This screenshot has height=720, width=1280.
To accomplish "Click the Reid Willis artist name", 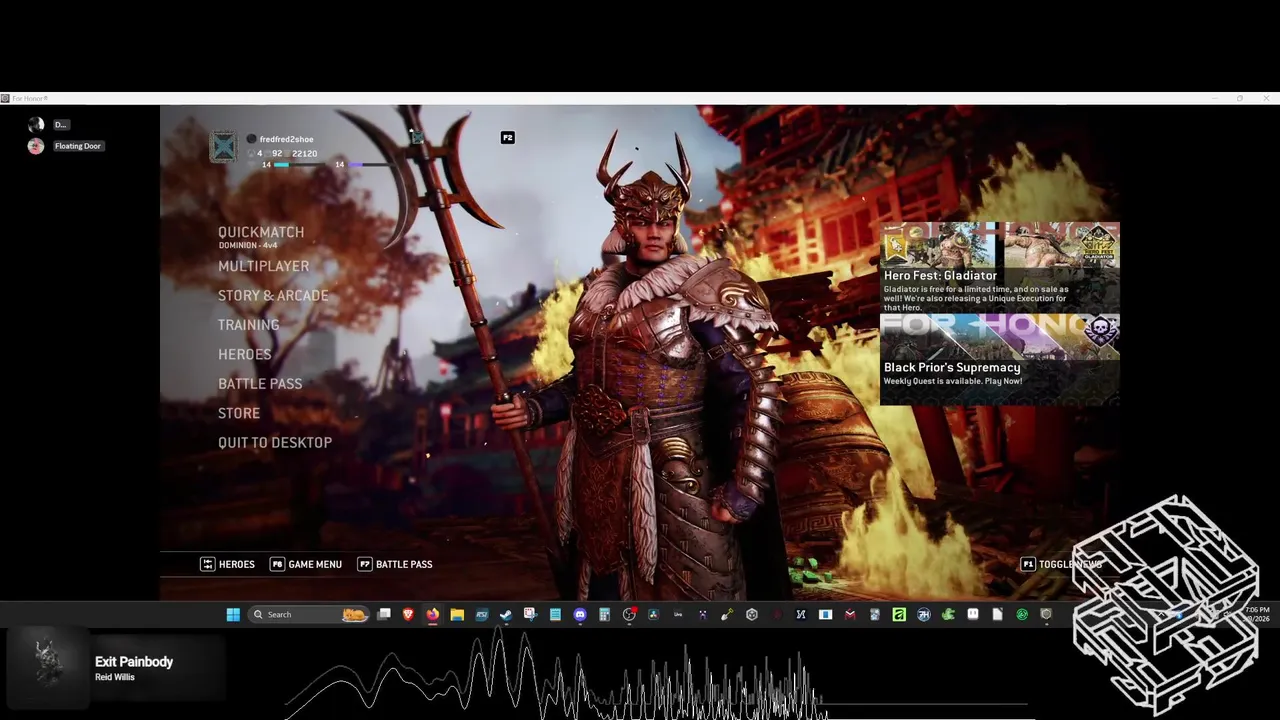I will (115, 677).
